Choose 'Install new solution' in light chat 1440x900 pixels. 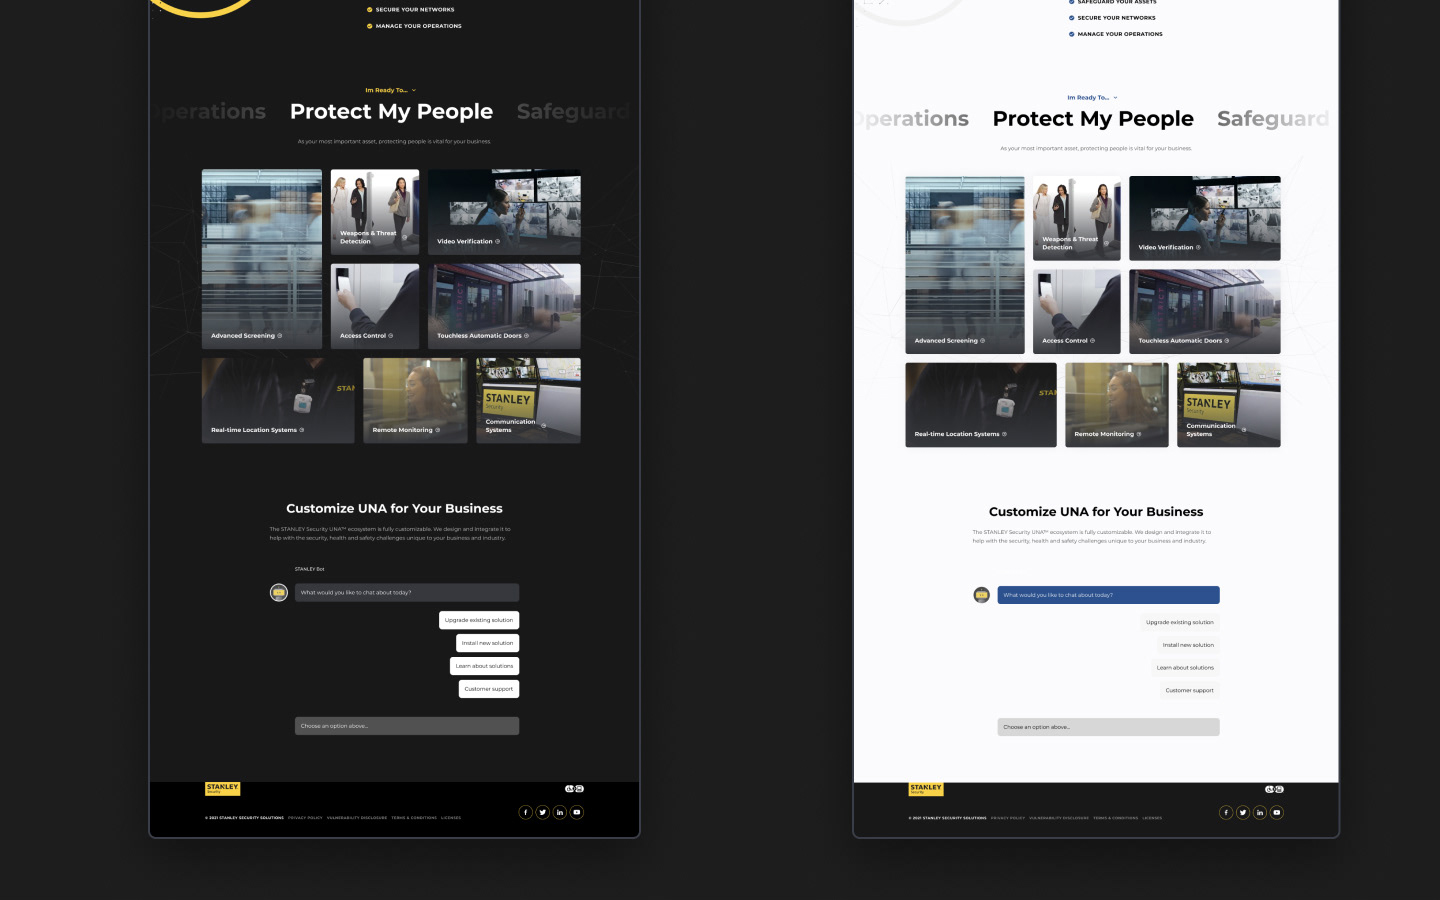(x=1188, y=645)
